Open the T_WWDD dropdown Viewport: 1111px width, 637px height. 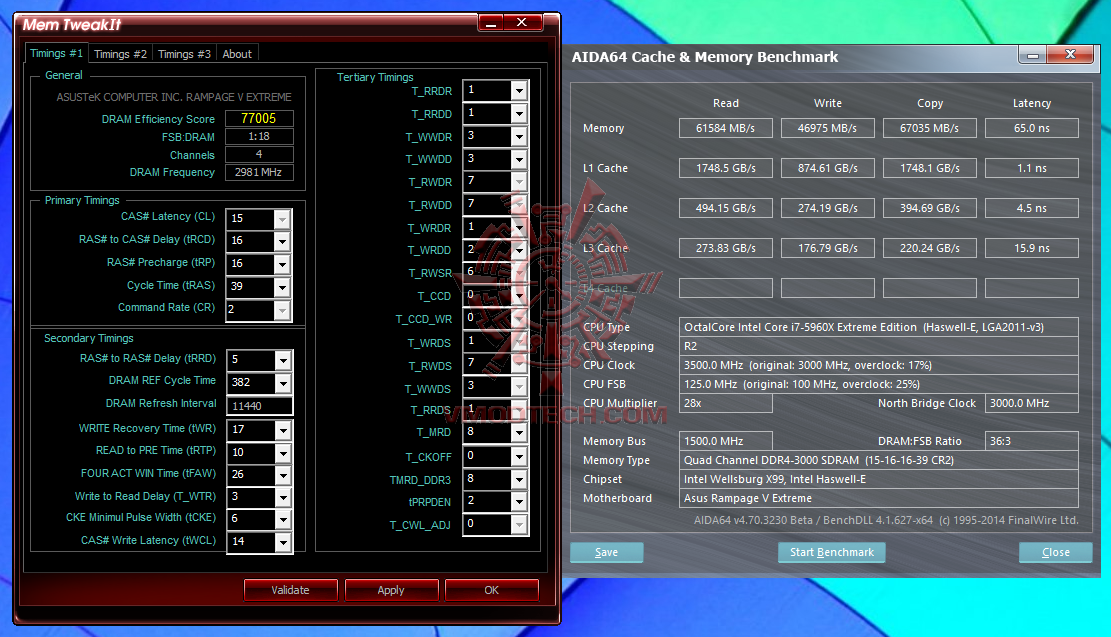[x=519, y=159]
